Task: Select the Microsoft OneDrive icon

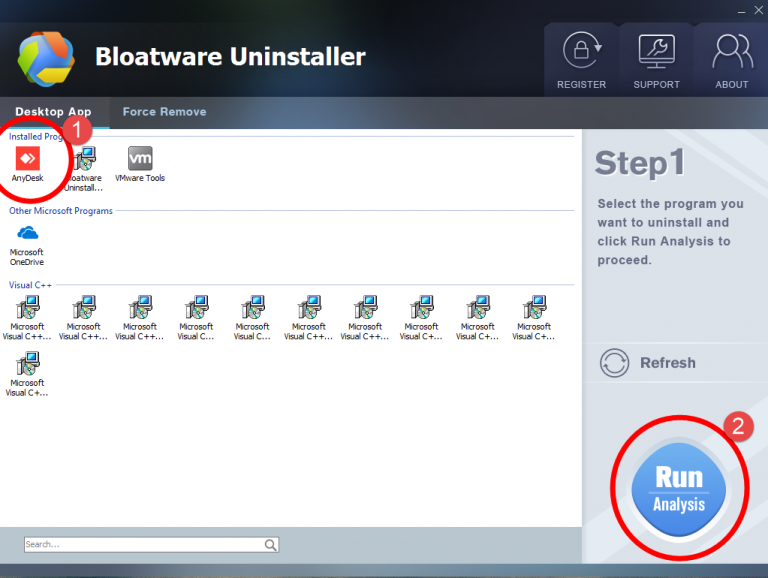Action: point(27,233)
